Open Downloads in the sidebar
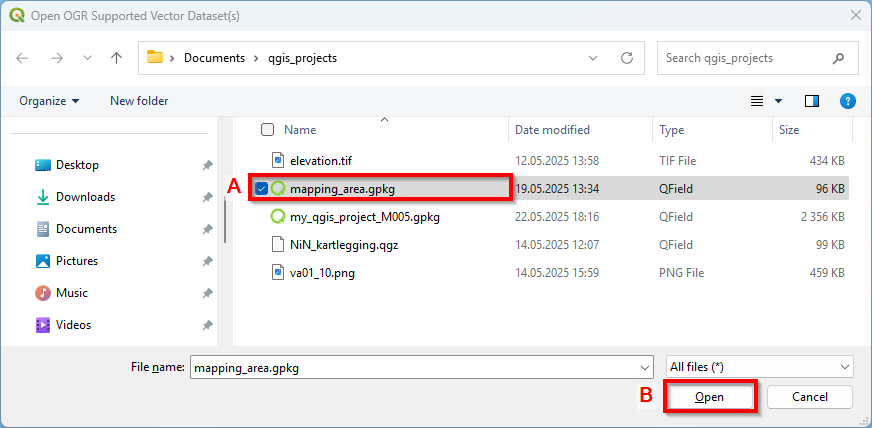This screenshot has width=872, height=428. (85, 197)
